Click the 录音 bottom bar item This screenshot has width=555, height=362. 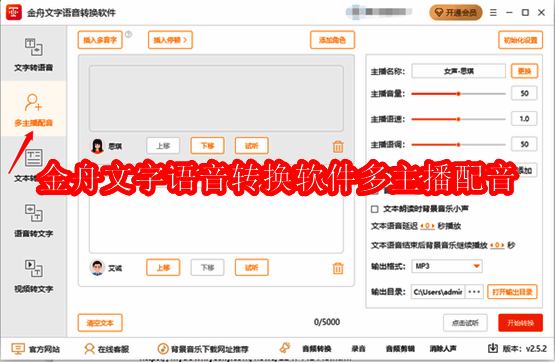358,349
